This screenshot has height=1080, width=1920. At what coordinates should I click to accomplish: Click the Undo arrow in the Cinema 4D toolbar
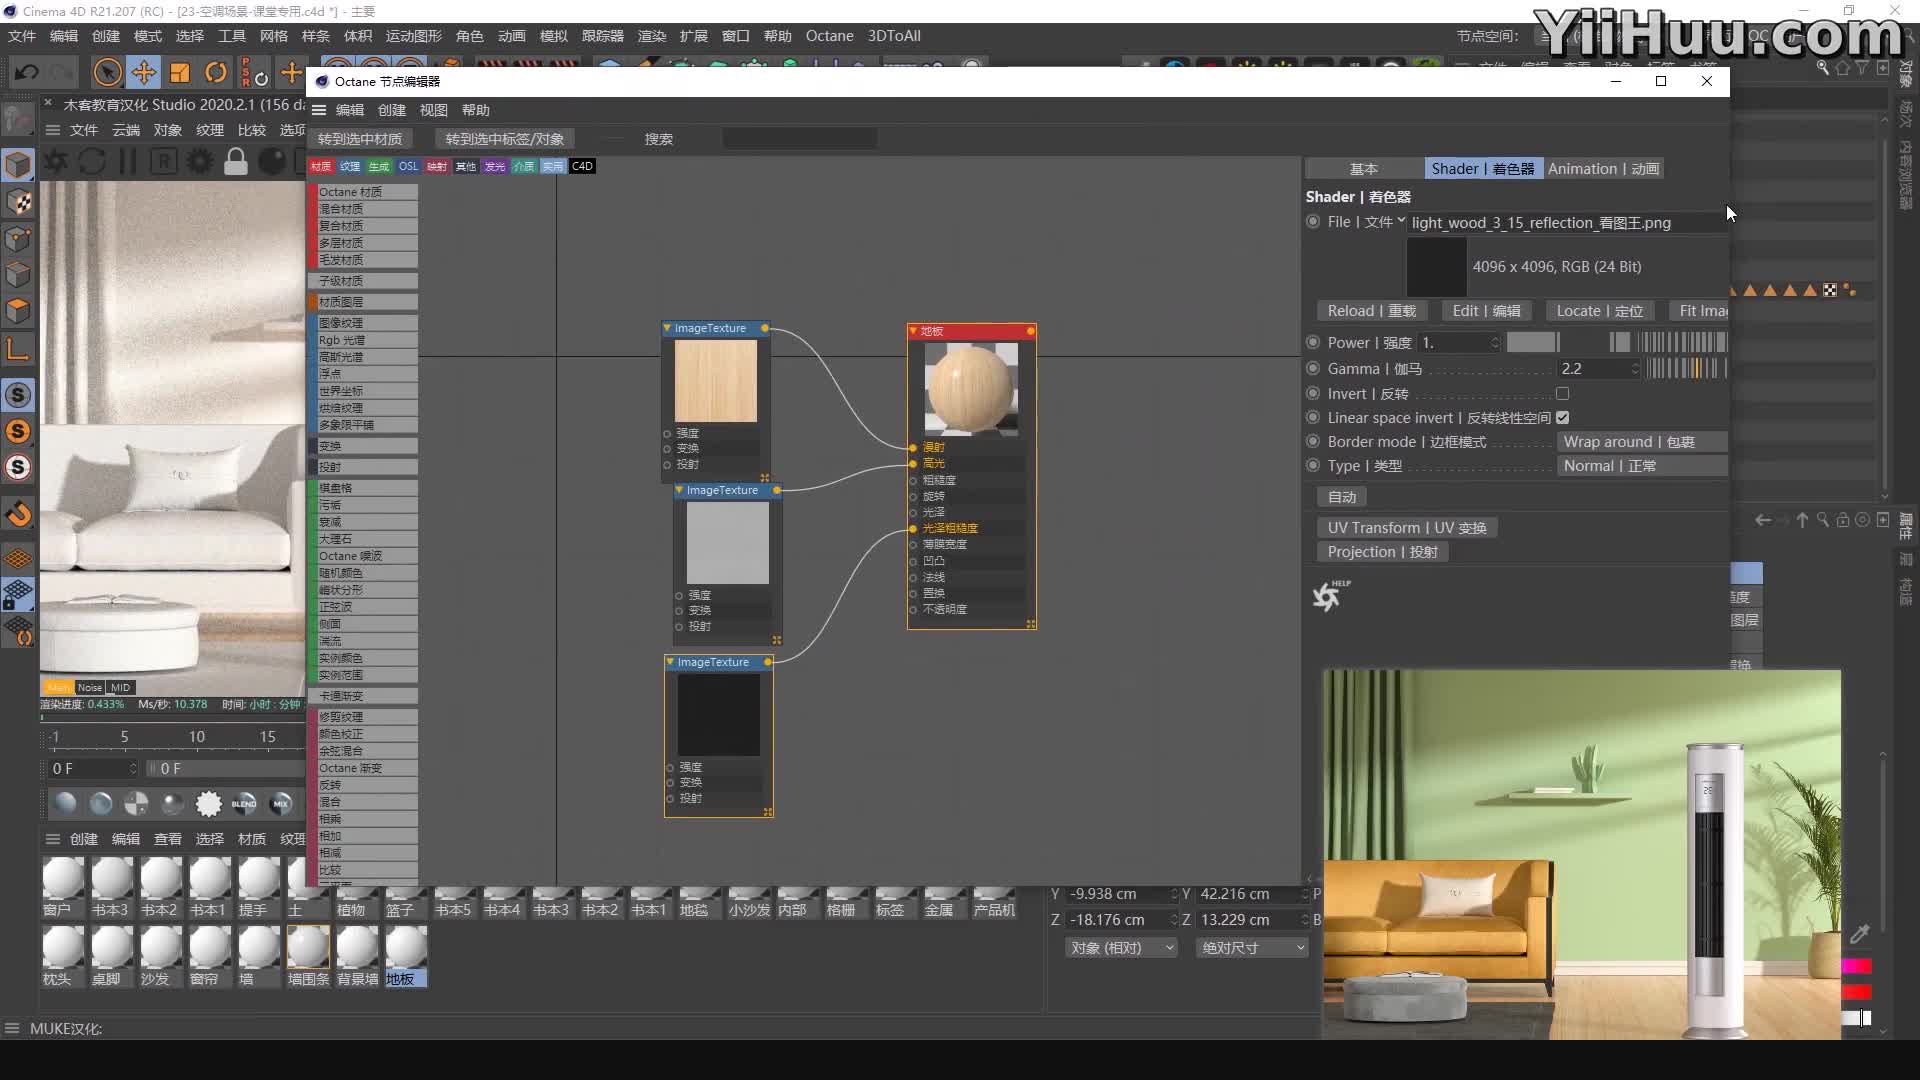(x=27, y=72)
